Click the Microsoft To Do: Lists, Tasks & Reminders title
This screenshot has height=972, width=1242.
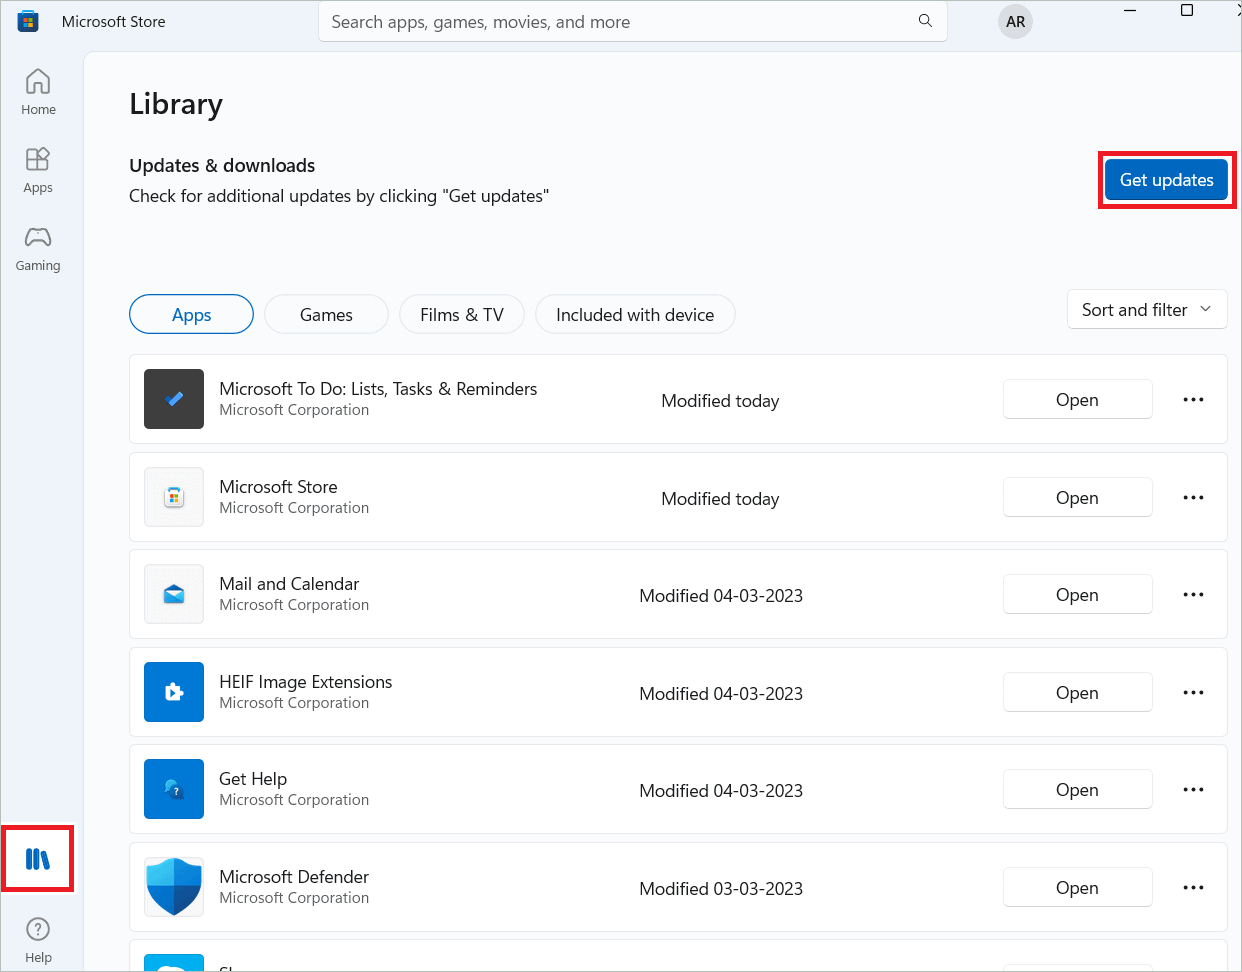(378, 389)
